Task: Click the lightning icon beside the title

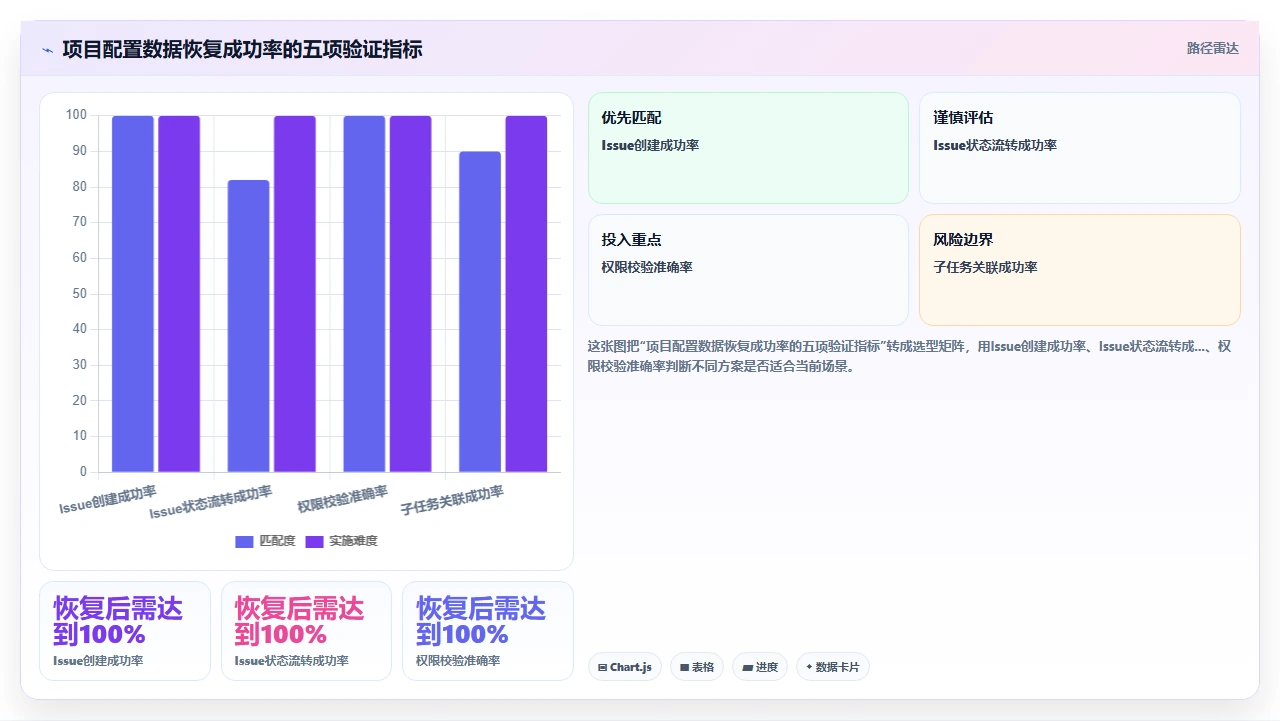Action: 47,49
